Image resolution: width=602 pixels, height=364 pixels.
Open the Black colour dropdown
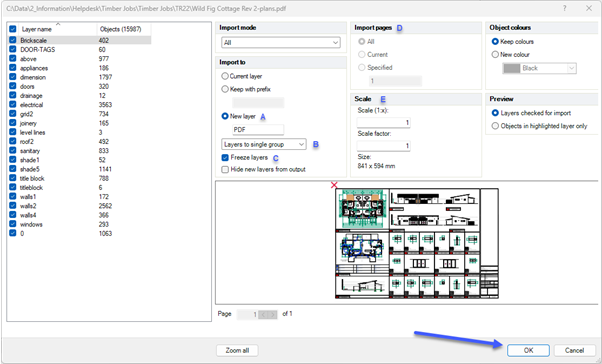click(x=539, y=68)
